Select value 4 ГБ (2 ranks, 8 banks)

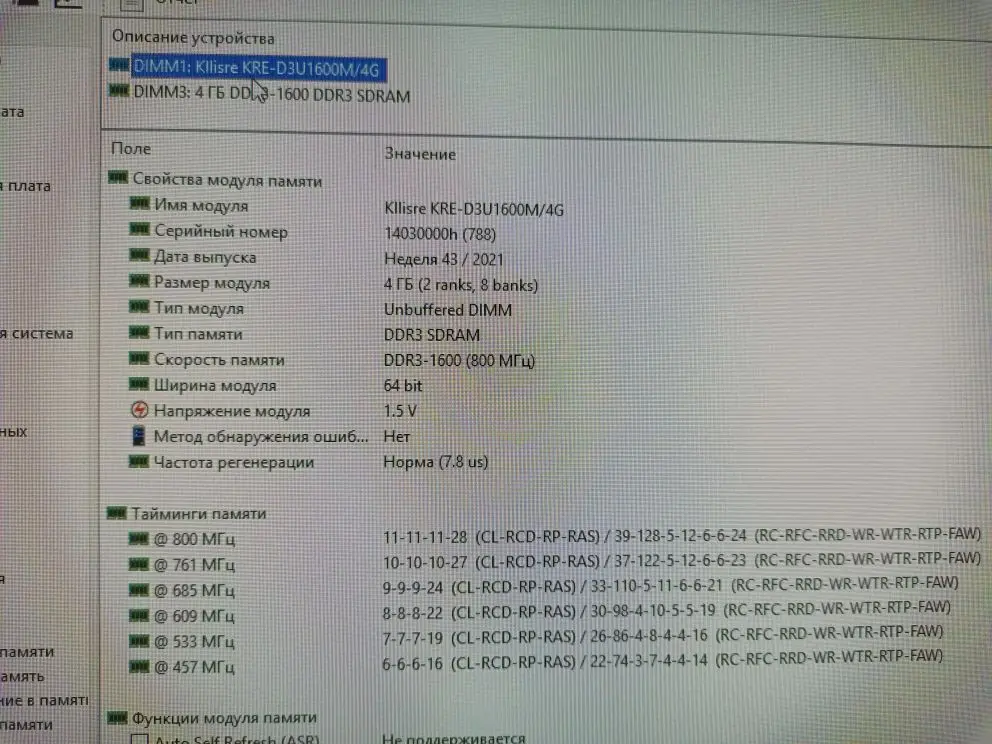click(461, 285)
